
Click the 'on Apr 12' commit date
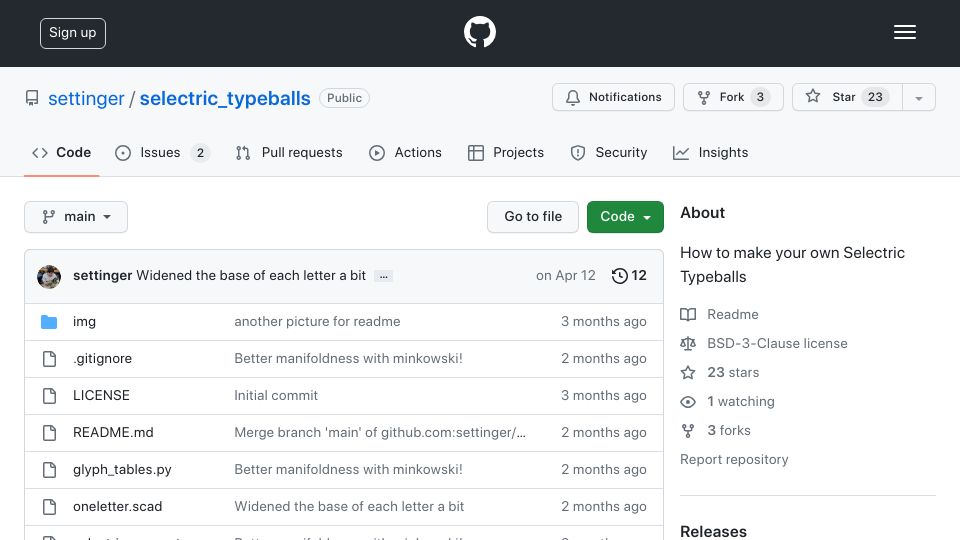pyautogui.click(x=566, y=276)
